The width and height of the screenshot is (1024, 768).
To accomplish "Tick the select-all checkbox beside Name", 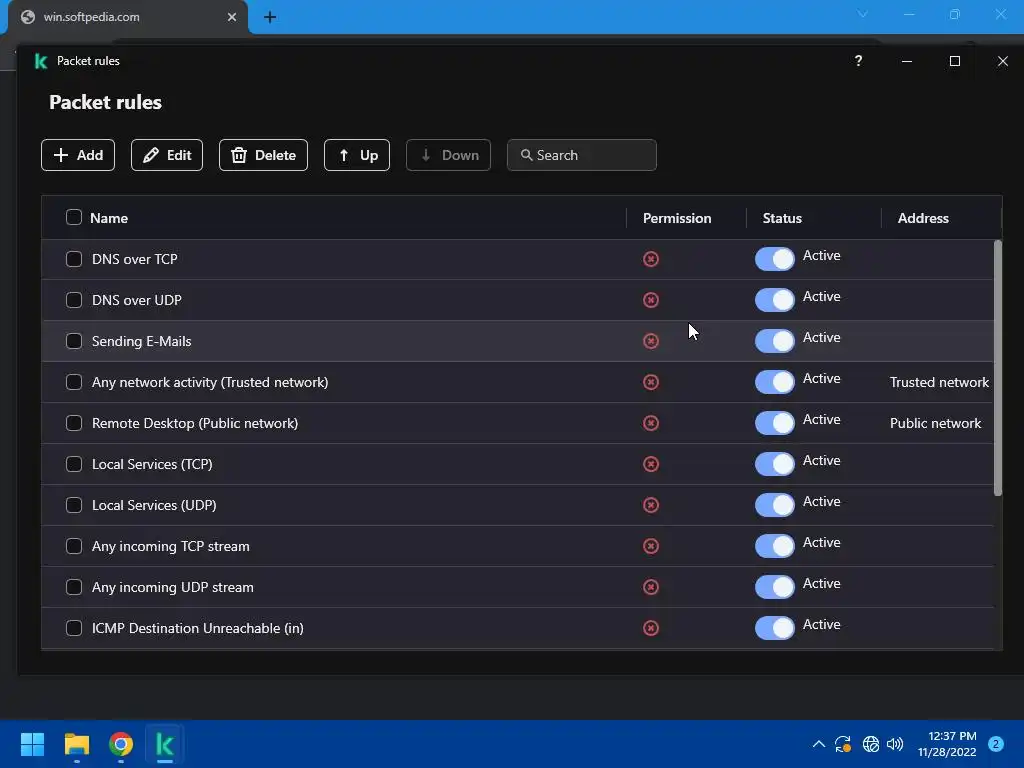I will (74, 217).
